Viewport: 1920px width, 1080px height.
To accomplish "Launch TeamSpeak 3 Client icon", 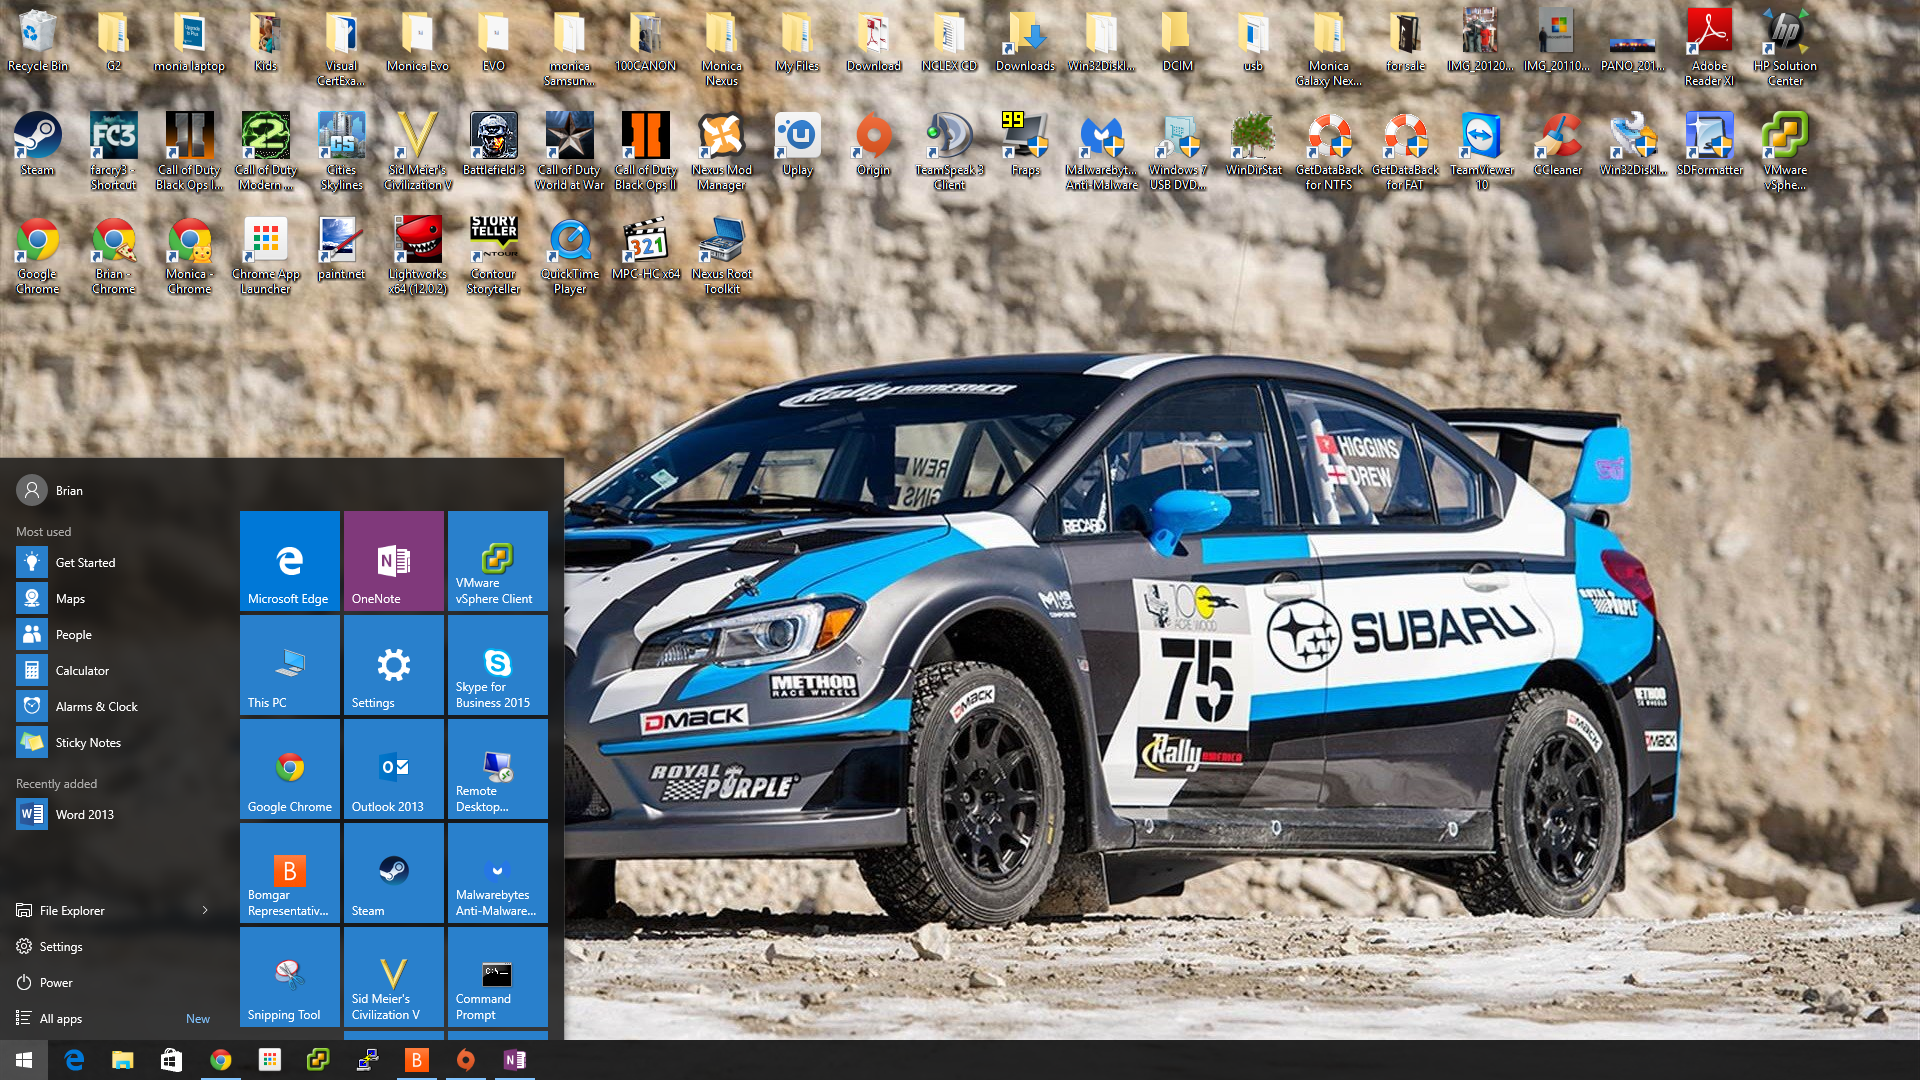I will coord(950,152).
